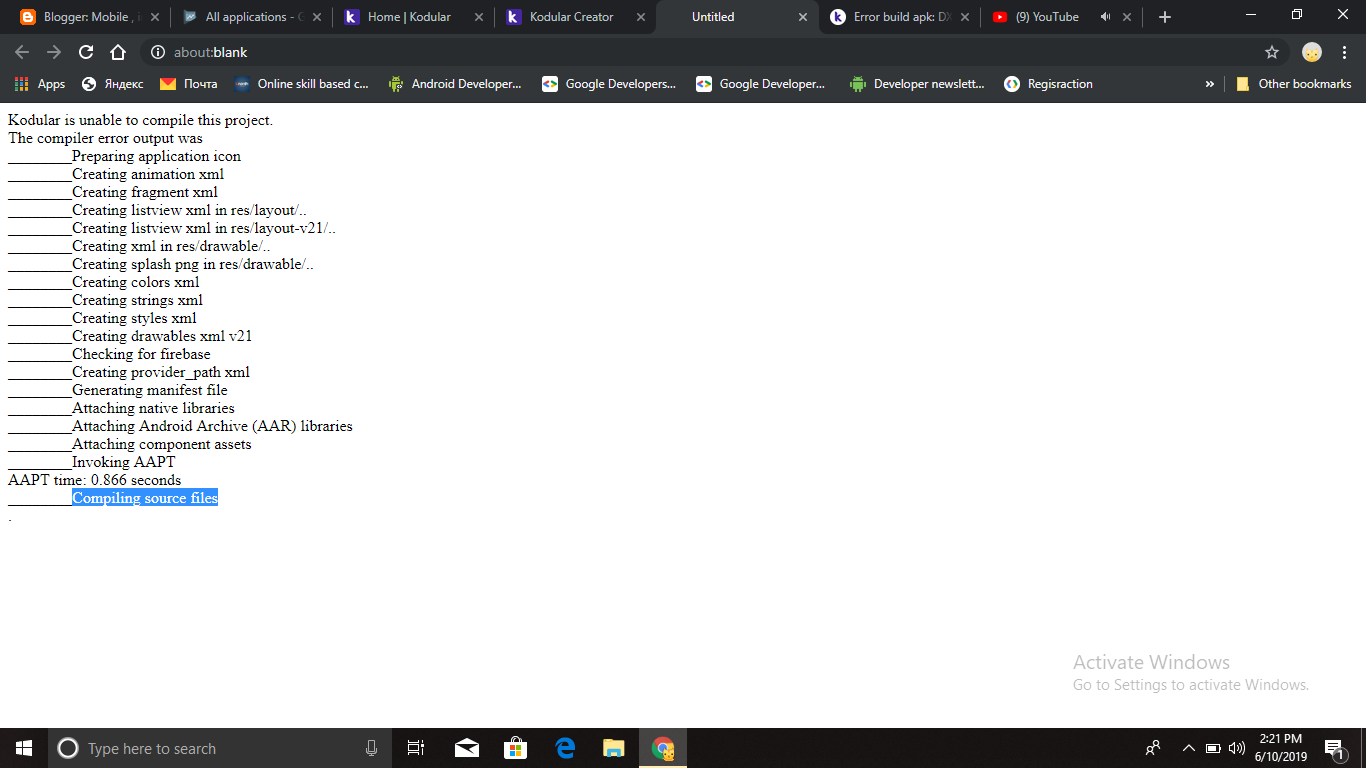Switch to the Blogger tab
The image size is (1366, 768).
tap(90, 17)
